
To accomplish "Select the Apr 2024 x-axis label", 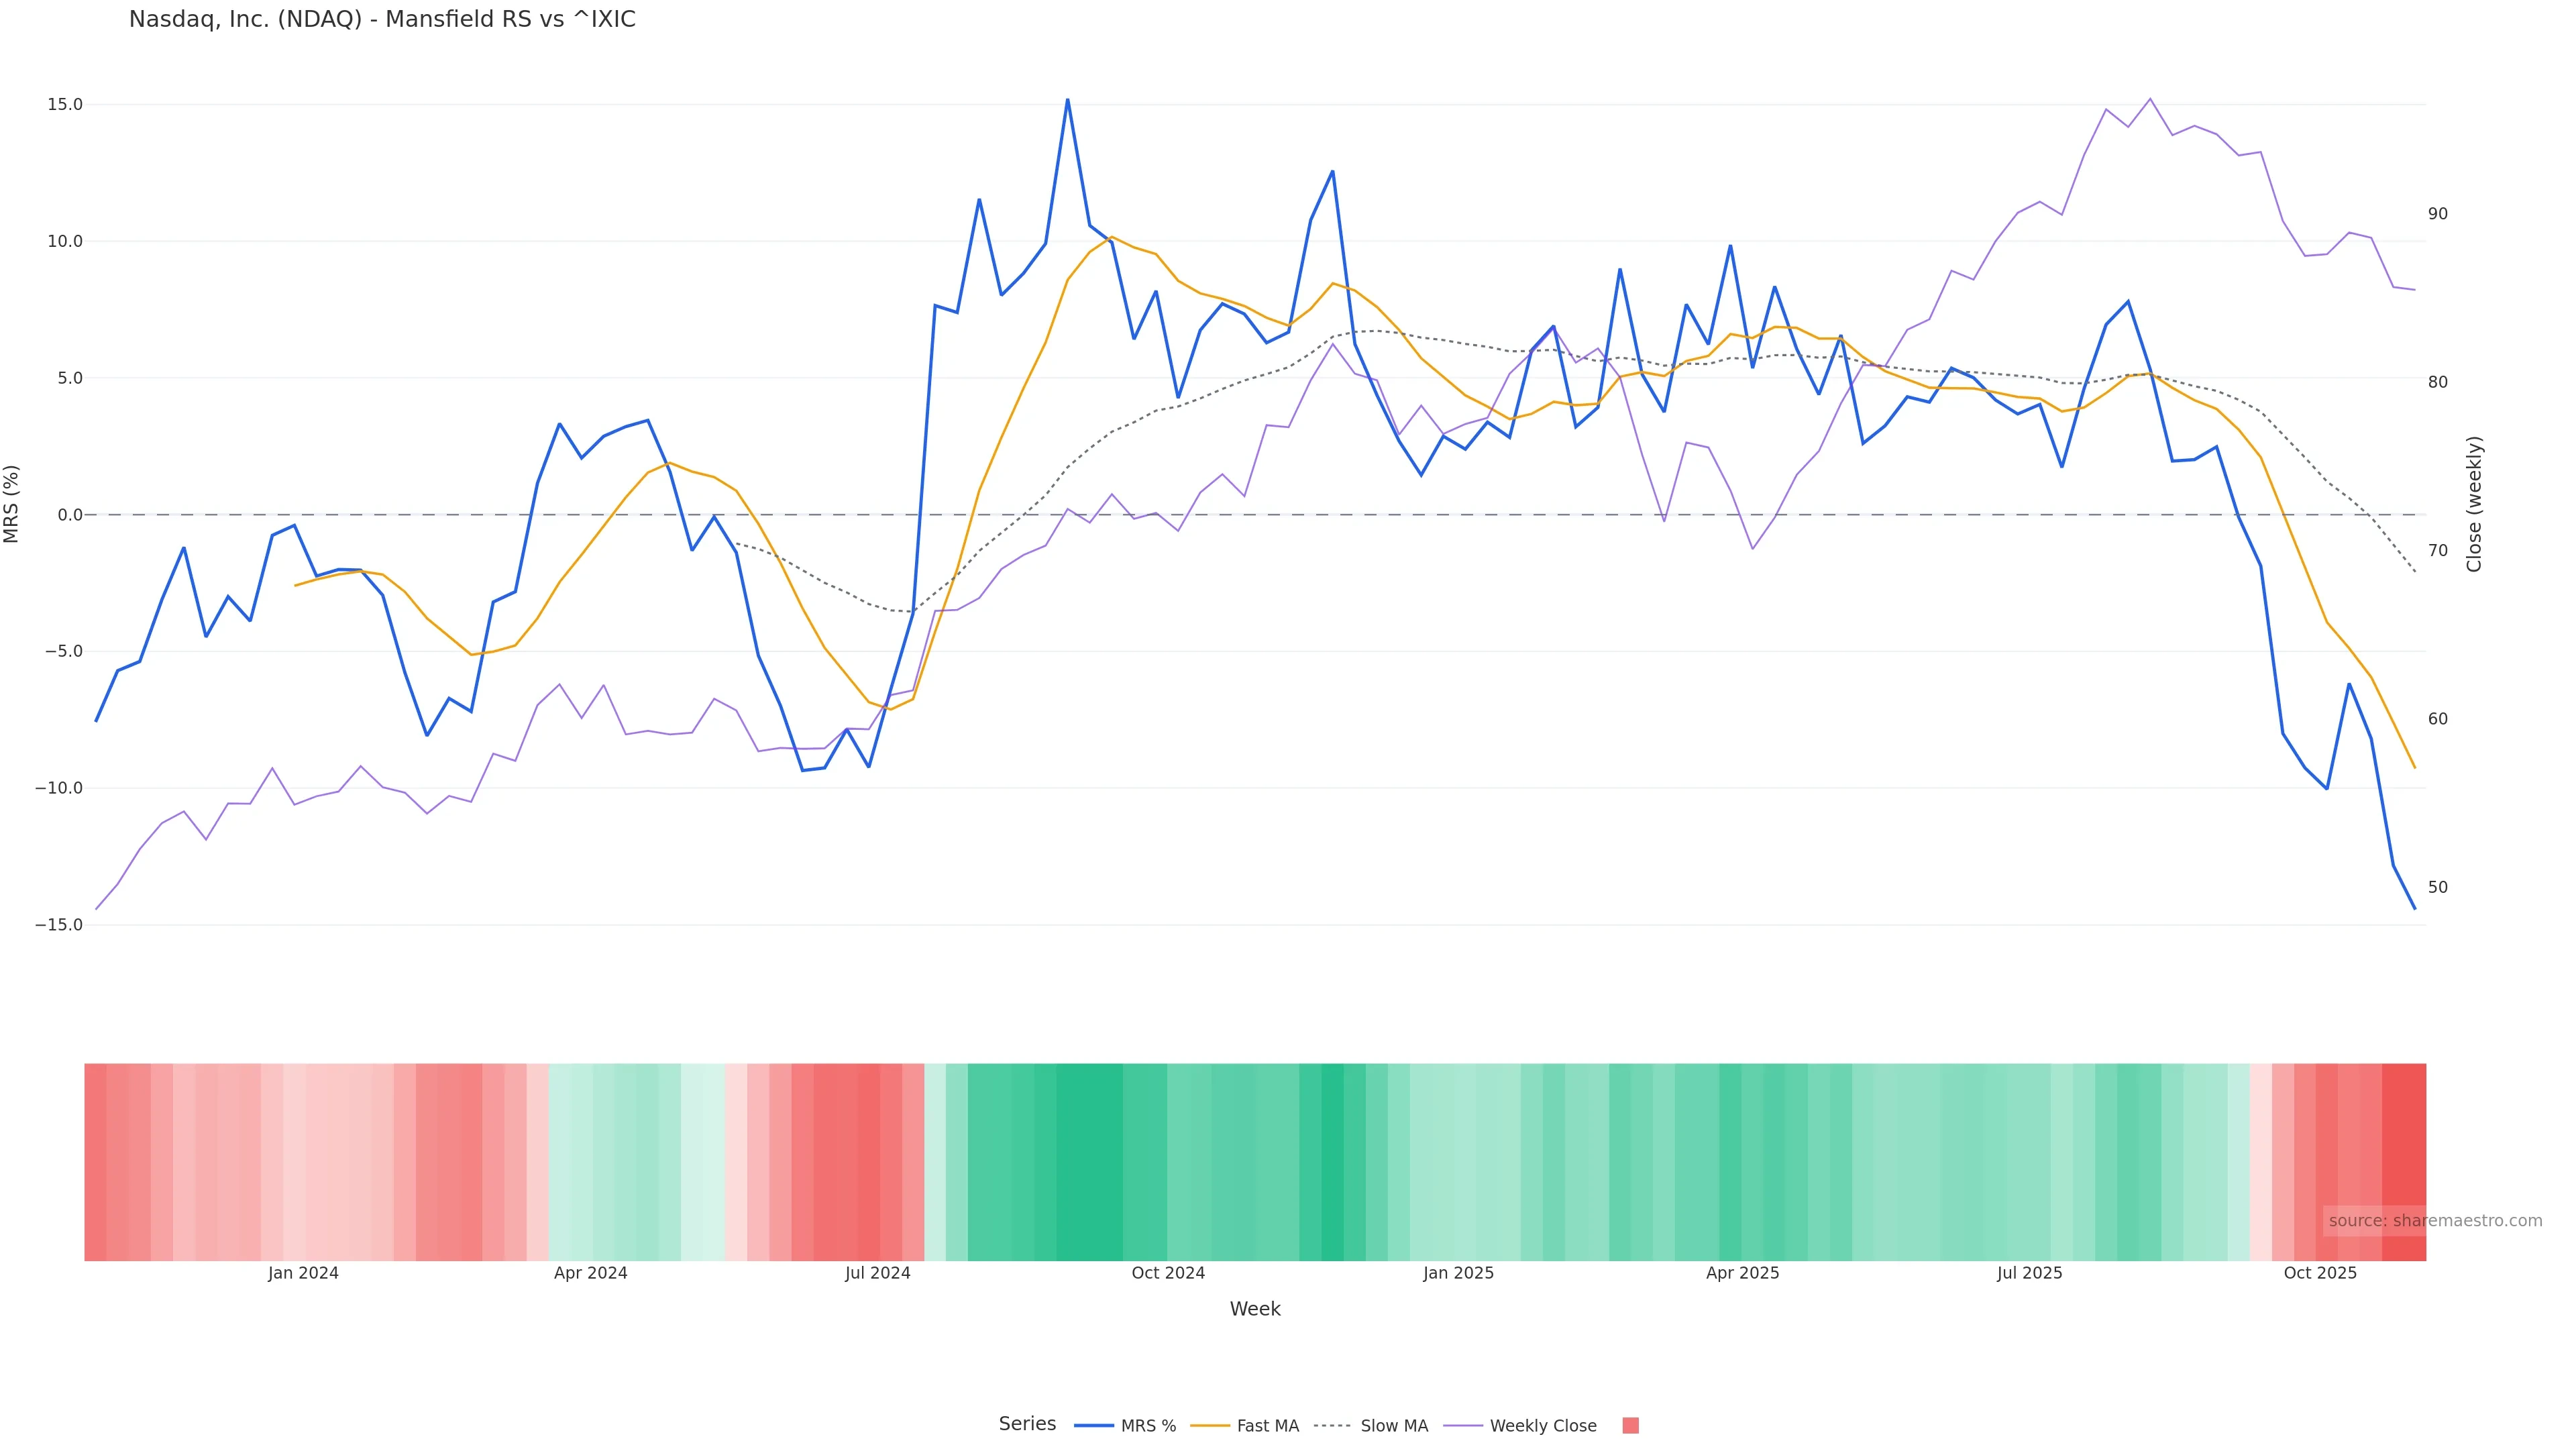I will pyautogui.click(x=591, y=1274).
